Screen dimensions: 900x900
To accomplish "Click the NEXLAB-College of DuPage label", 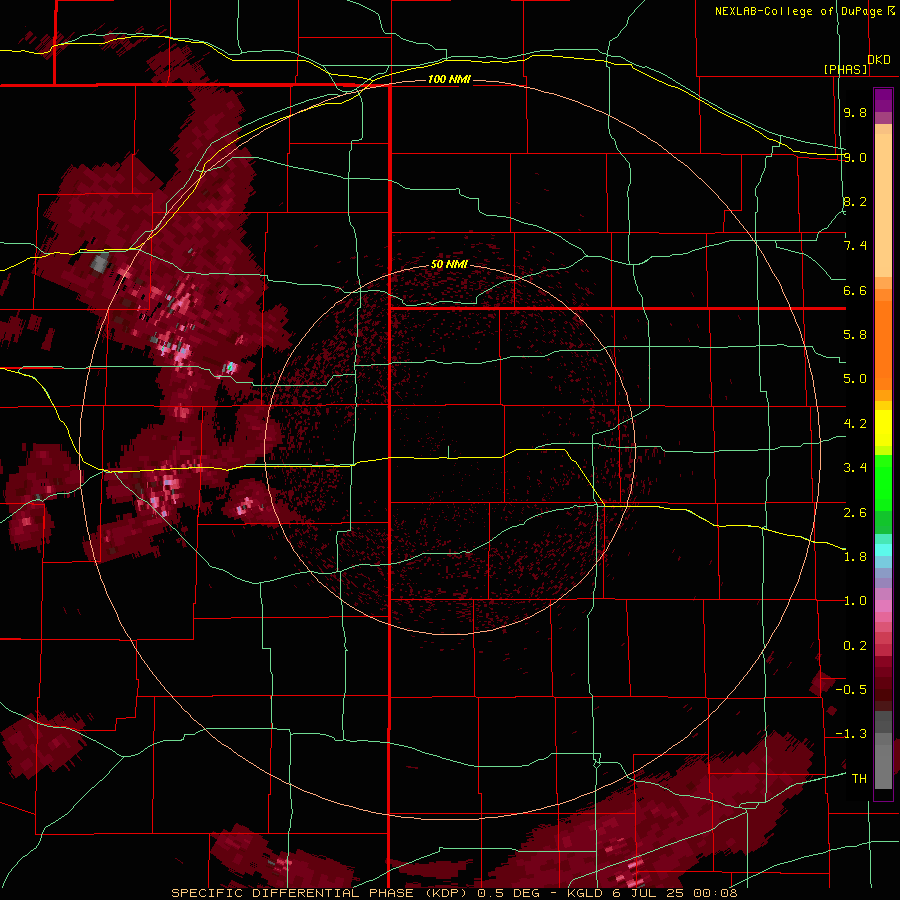I will coord(798,11).
